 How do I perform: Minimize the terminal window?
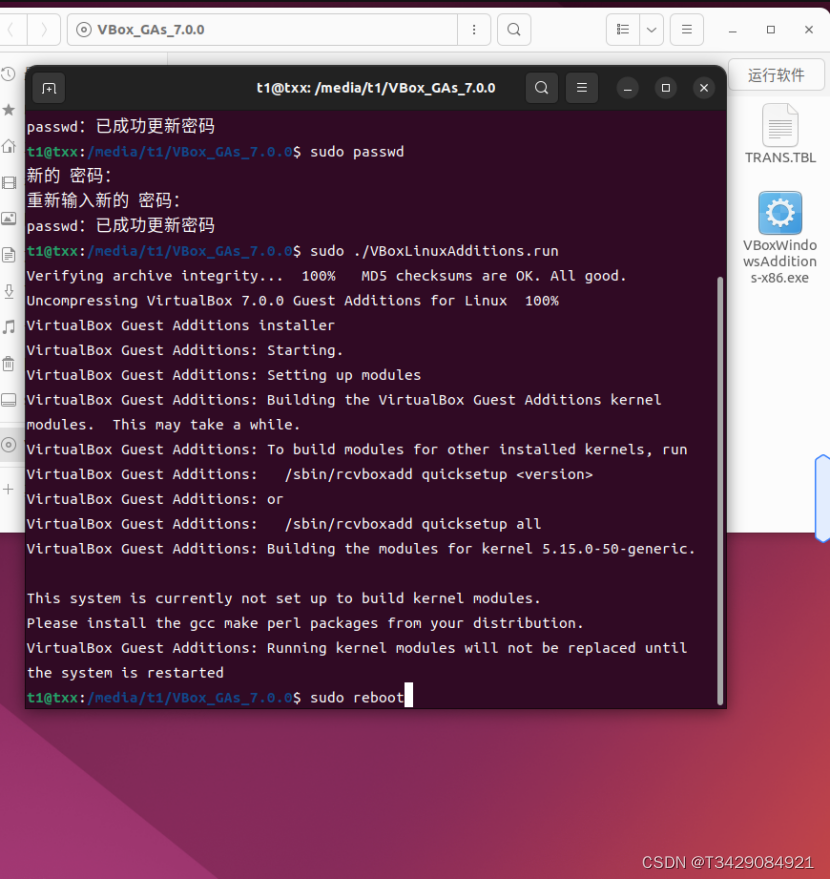628,89
